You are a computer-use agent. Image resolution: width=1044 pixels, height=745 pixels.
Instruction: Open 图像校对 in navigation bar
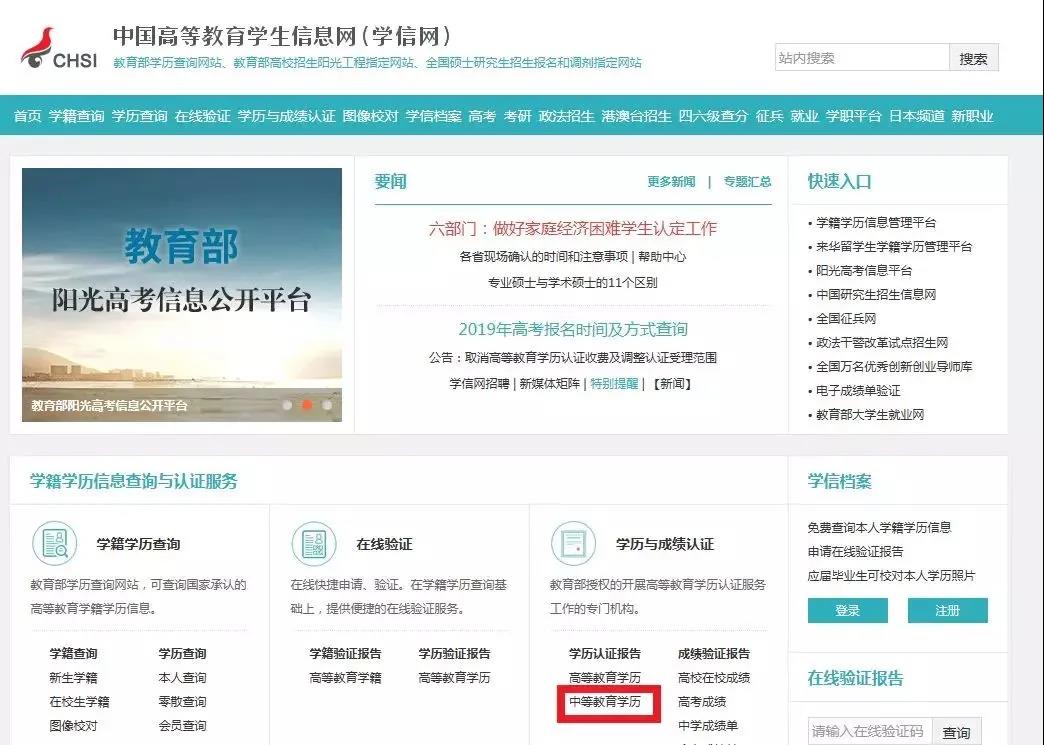point(370,116)
